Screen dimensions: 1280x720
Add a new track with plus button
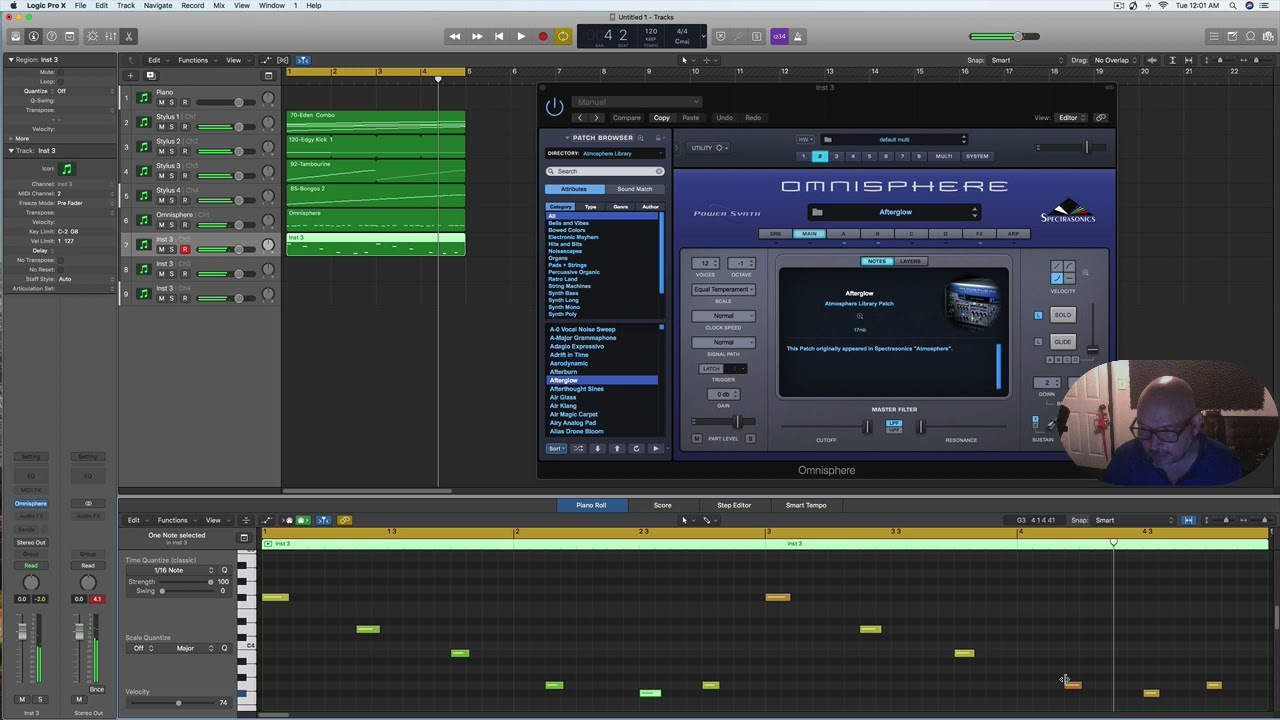(x=130, y=75)
